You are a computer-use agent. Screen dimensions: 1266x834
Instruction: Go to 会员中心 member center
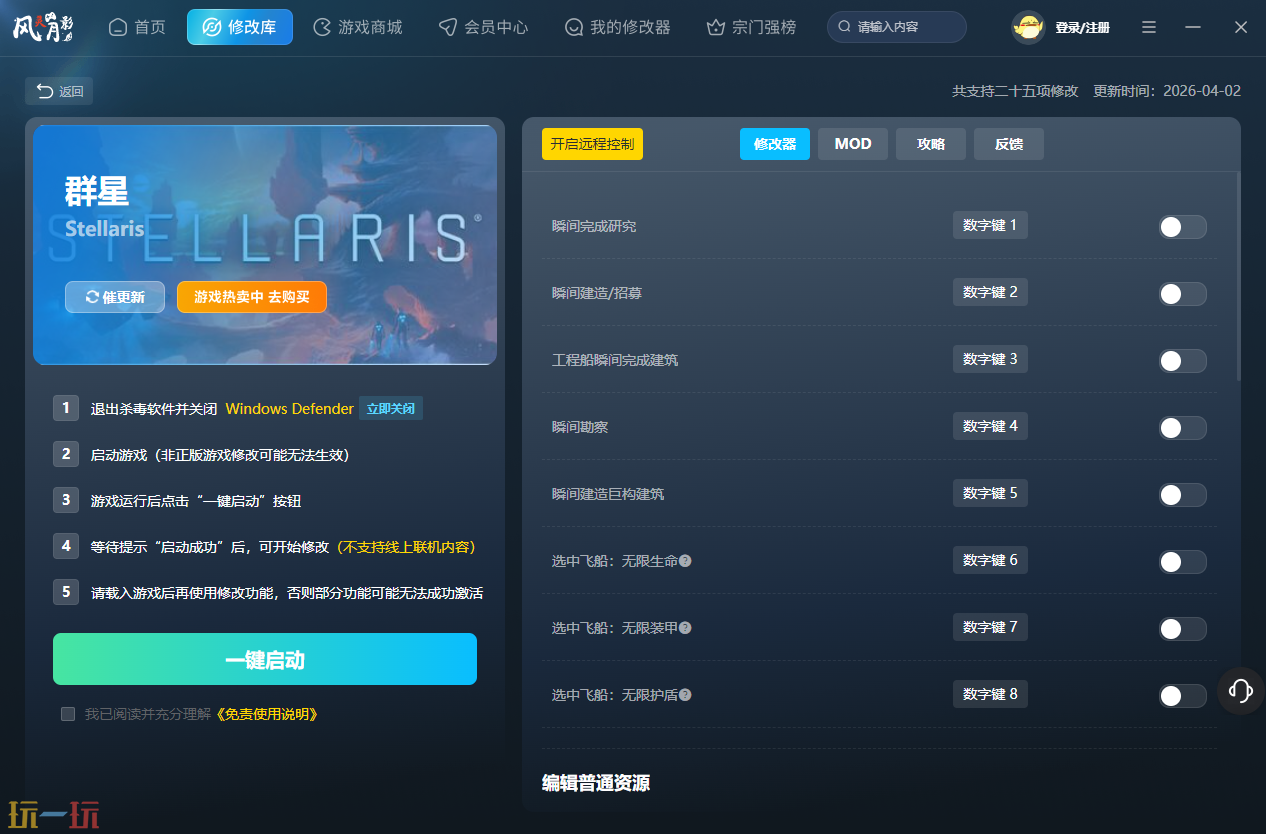tap(484, 27)
